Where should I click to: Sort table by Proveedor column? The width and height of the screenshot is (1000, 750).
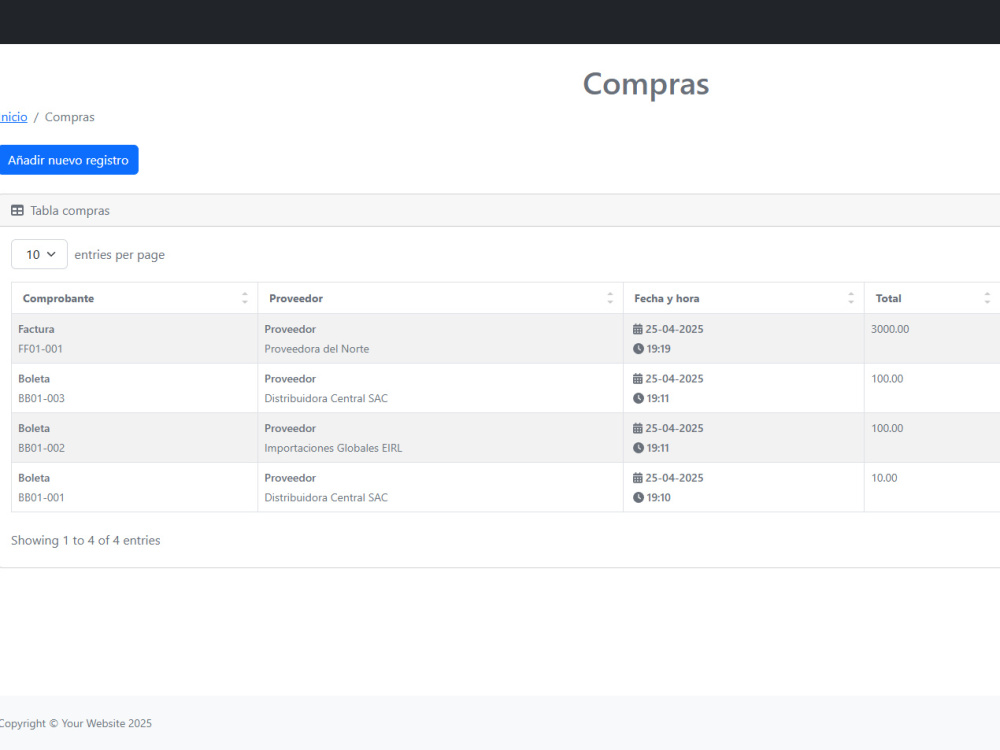[610, 298]
